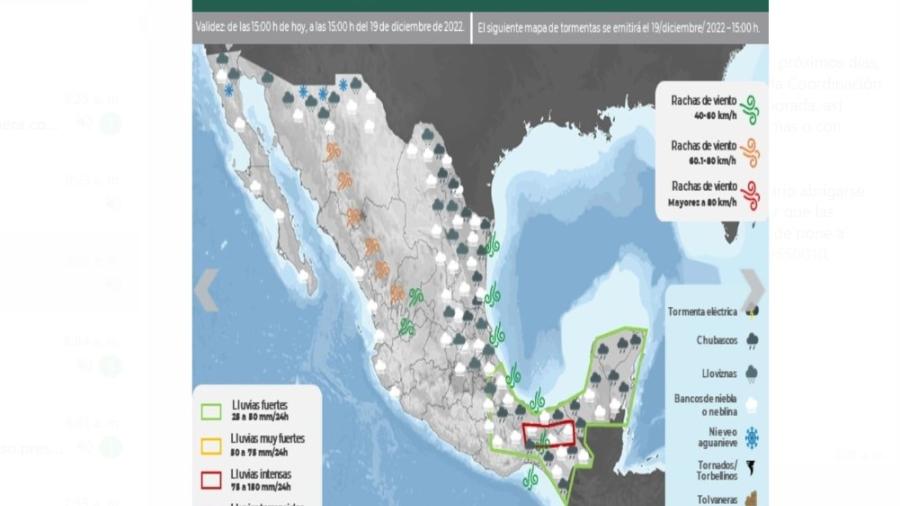900x506 pixels.
Task: Click the 'El siguiente mapa de tormentas' notice
Action: click(619, 27)
